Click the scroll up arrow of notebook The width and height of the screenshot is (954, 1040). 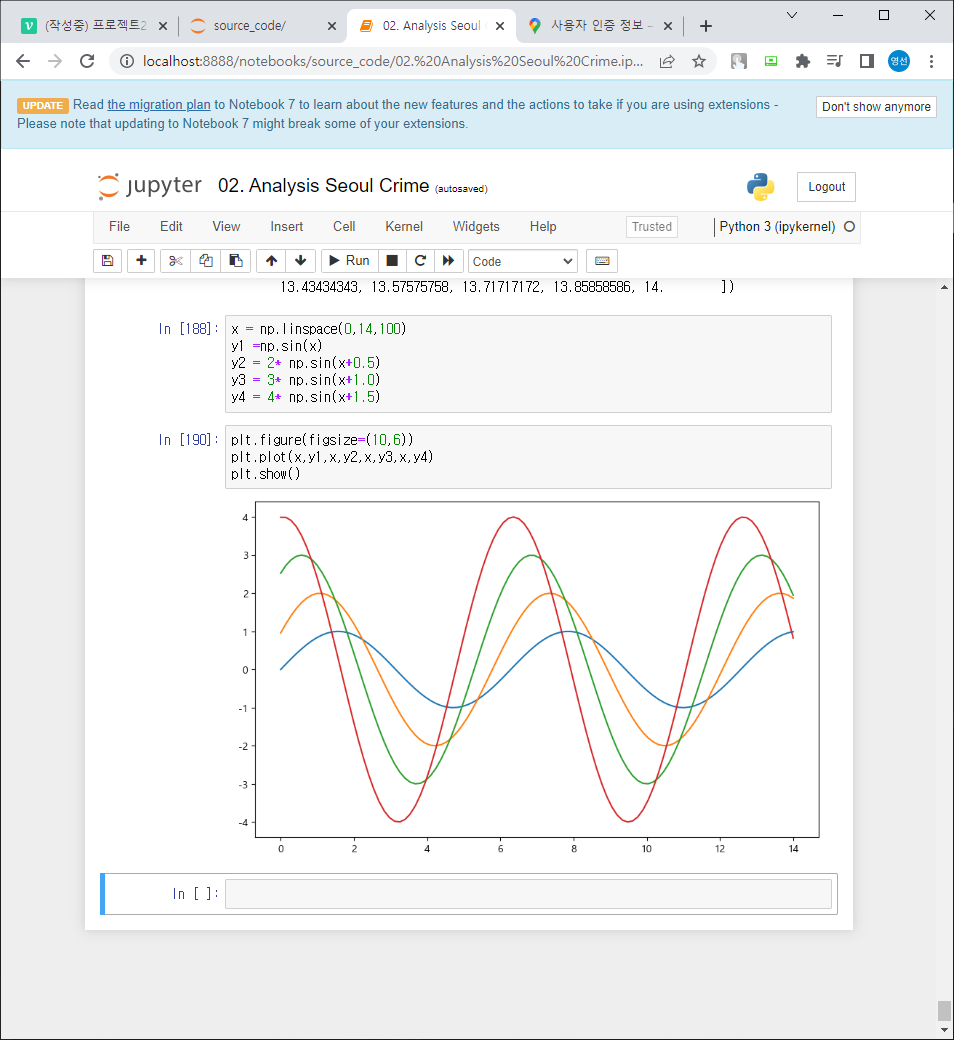coord(943,287)
